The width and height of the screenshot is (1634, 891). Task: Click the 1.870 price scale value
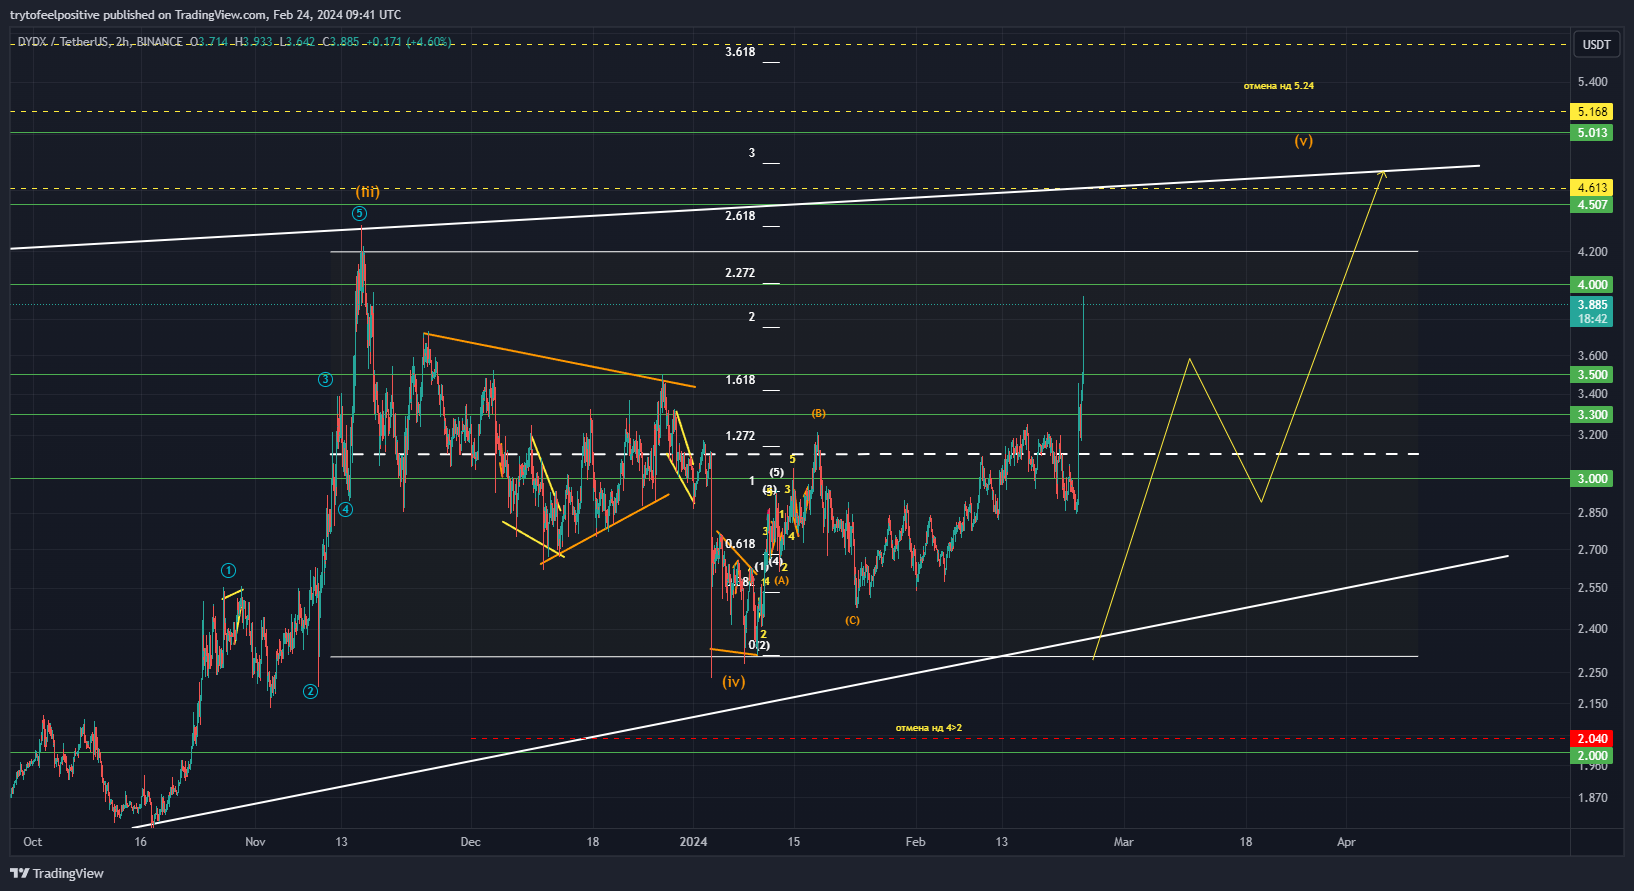point(1592,798)
